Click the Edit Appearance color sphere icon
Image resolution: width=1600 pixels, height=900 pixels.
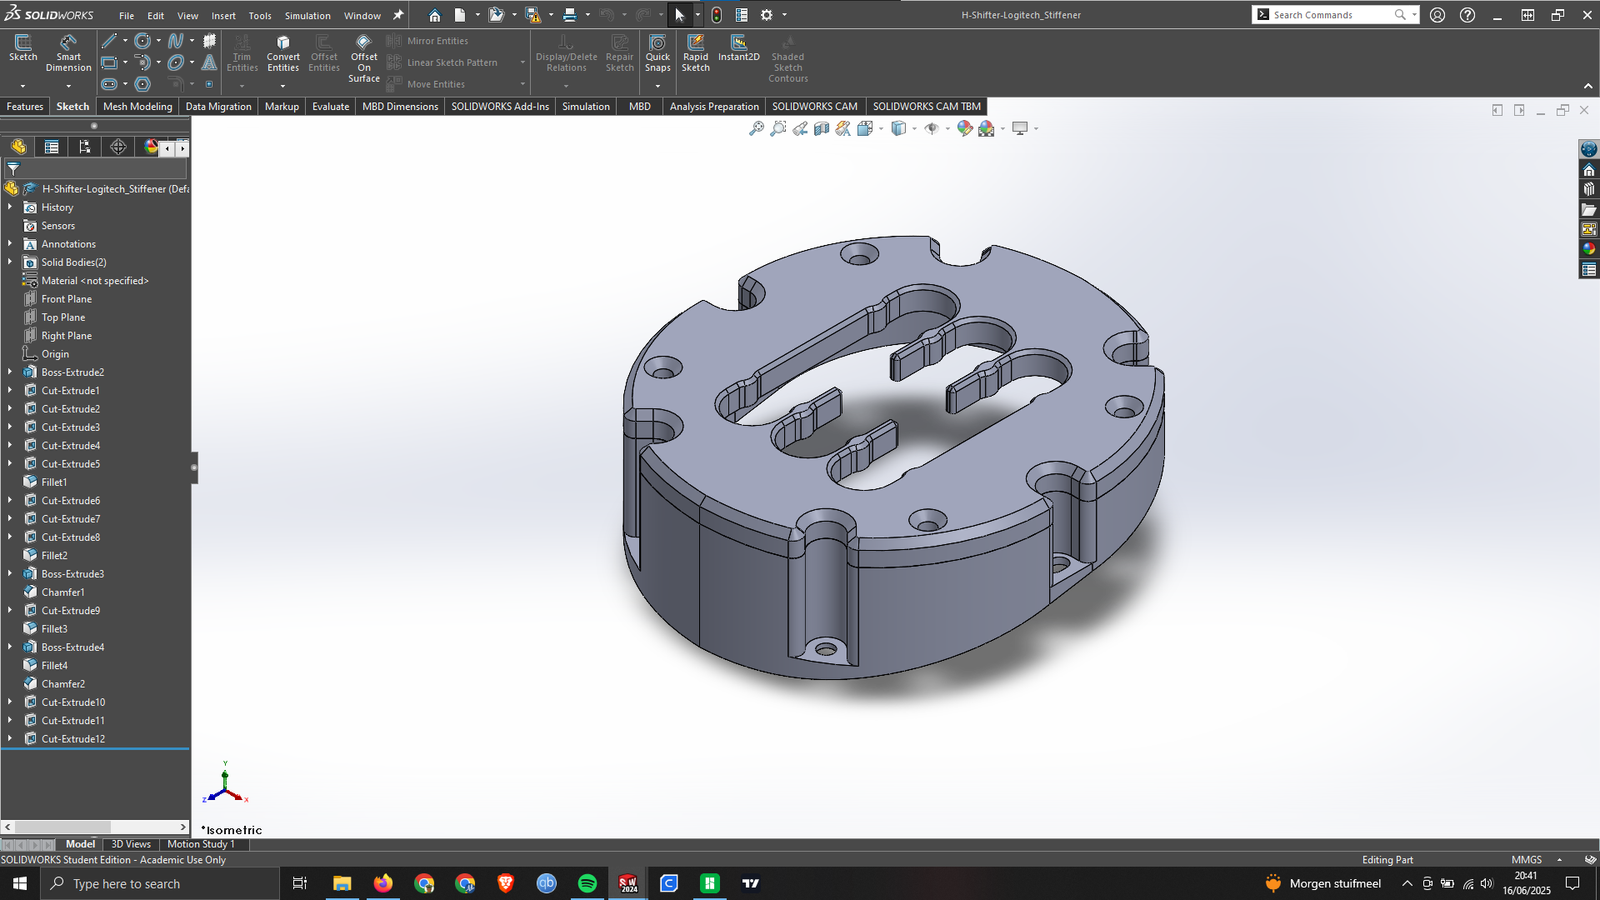point(964,128)
